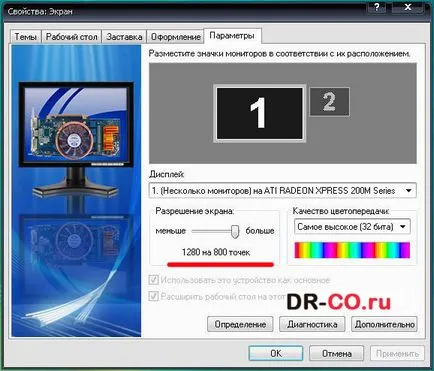Click the help question mark button
The image size is (434, 371).
pyautogui.click(x=377, y=7)
